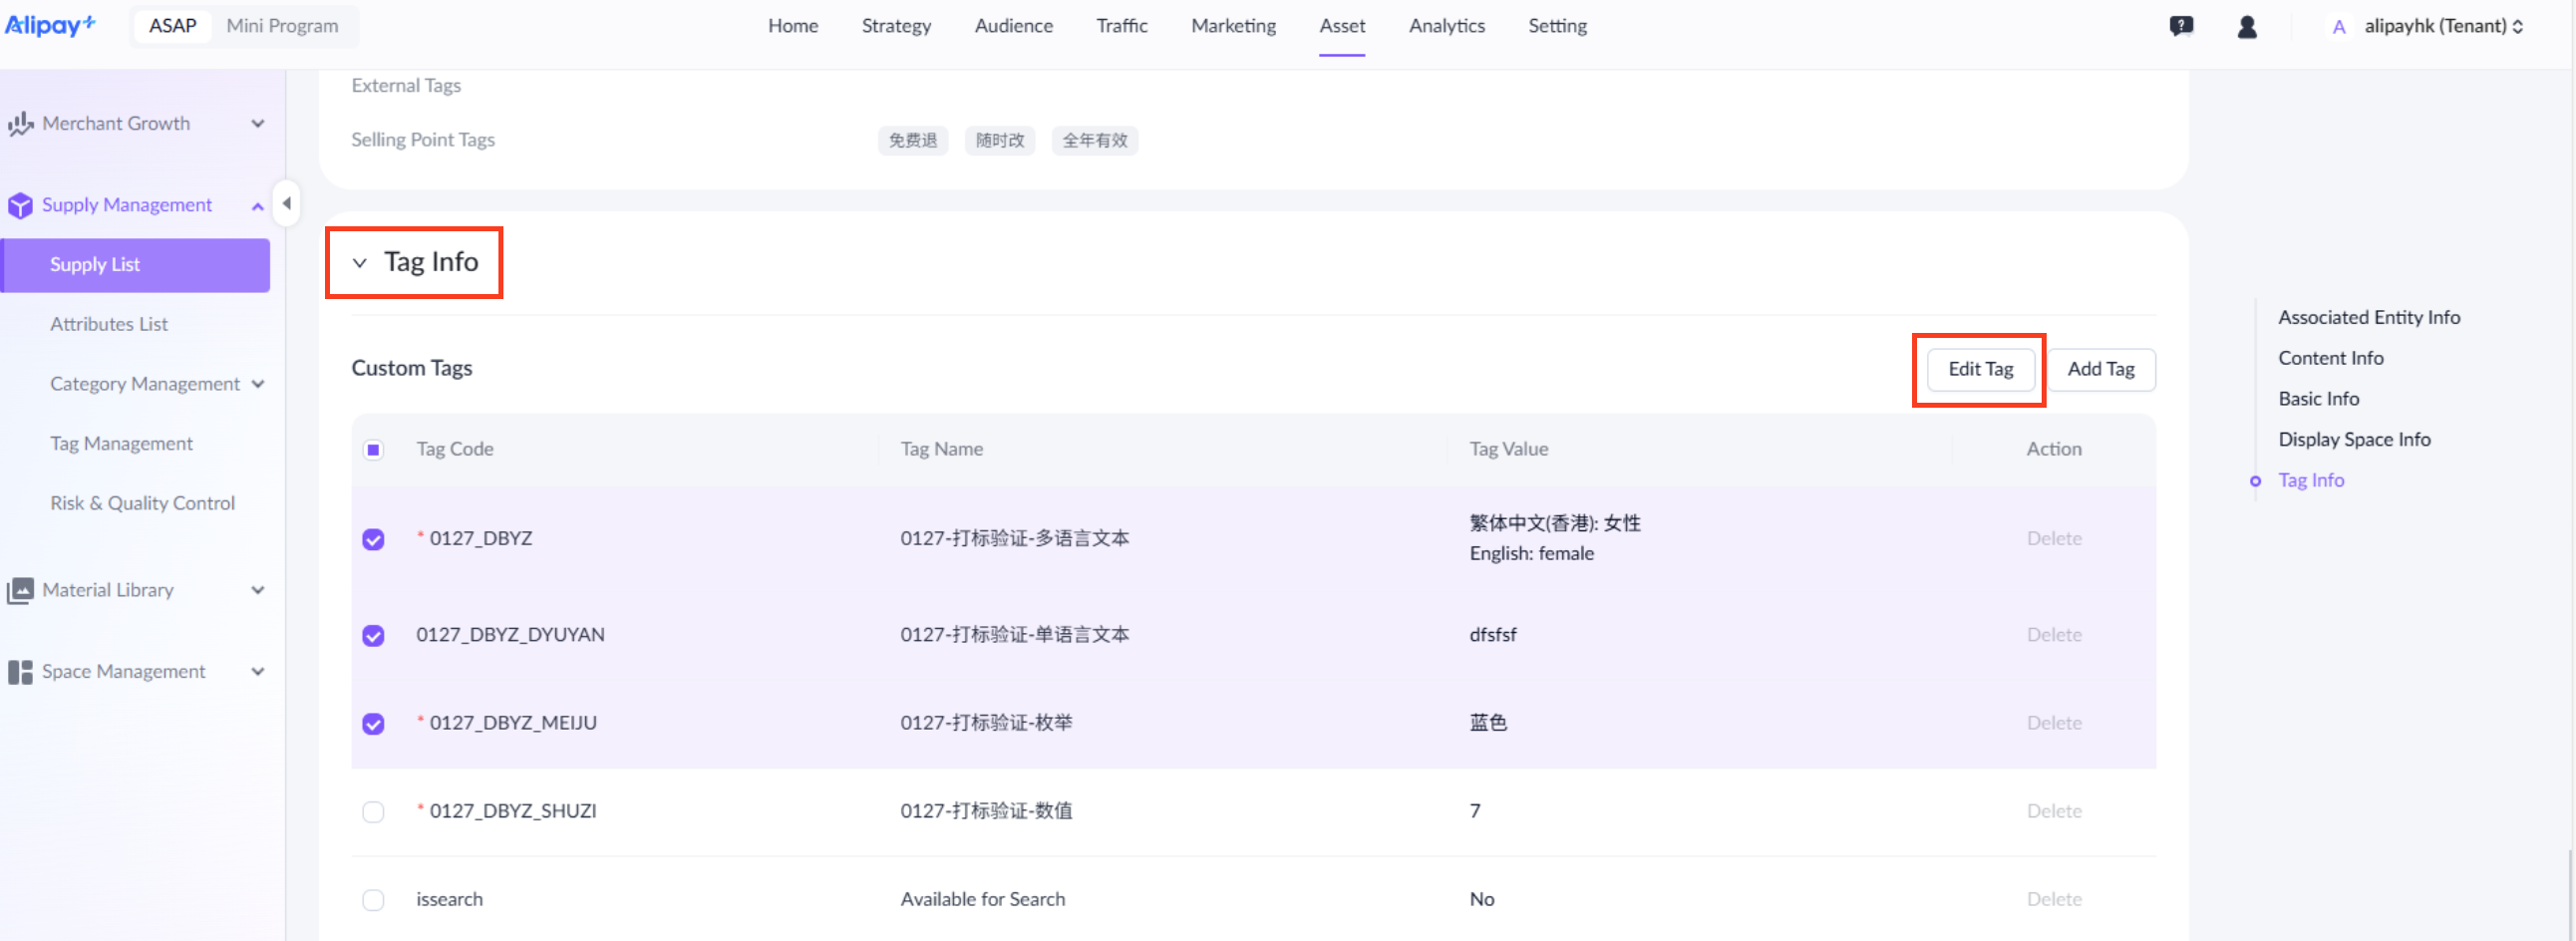Navigate to Basic Info anchor link
This screenshot has height=941, width=2576.
pyautogui.click(x=2318, y=397)
